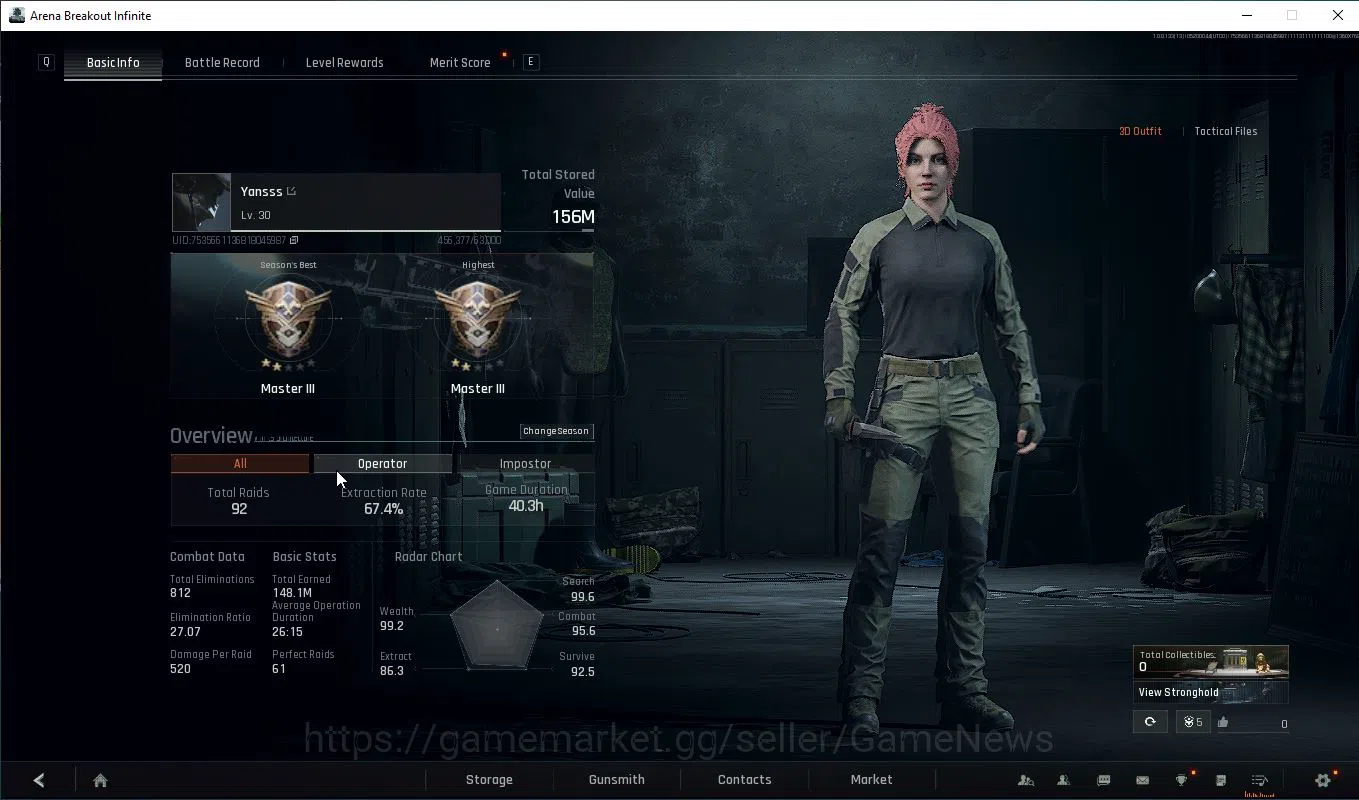Minimize the Arena Breakout Infinite window
The width and height of the screenshot is (1359, 800).
pos(1247,15)
